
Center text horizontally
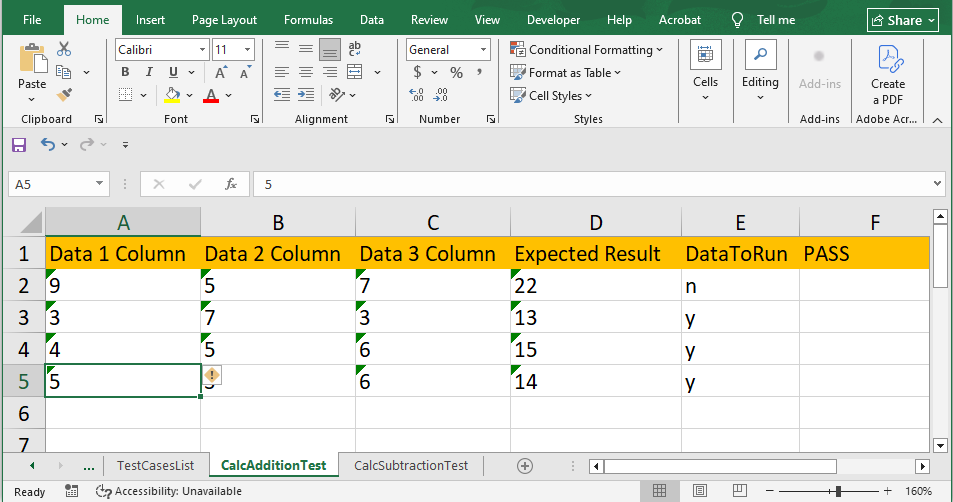[x=306, y=72]
